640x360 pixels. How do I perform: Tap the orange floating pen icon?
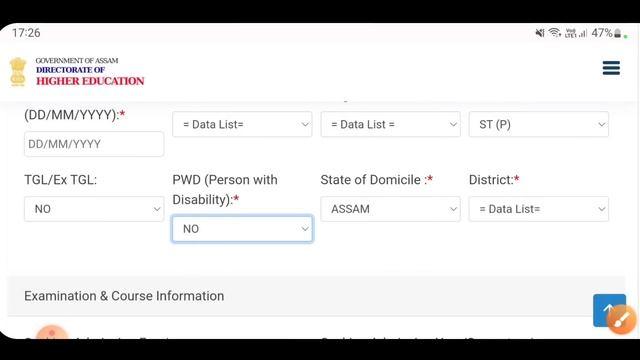622,320
